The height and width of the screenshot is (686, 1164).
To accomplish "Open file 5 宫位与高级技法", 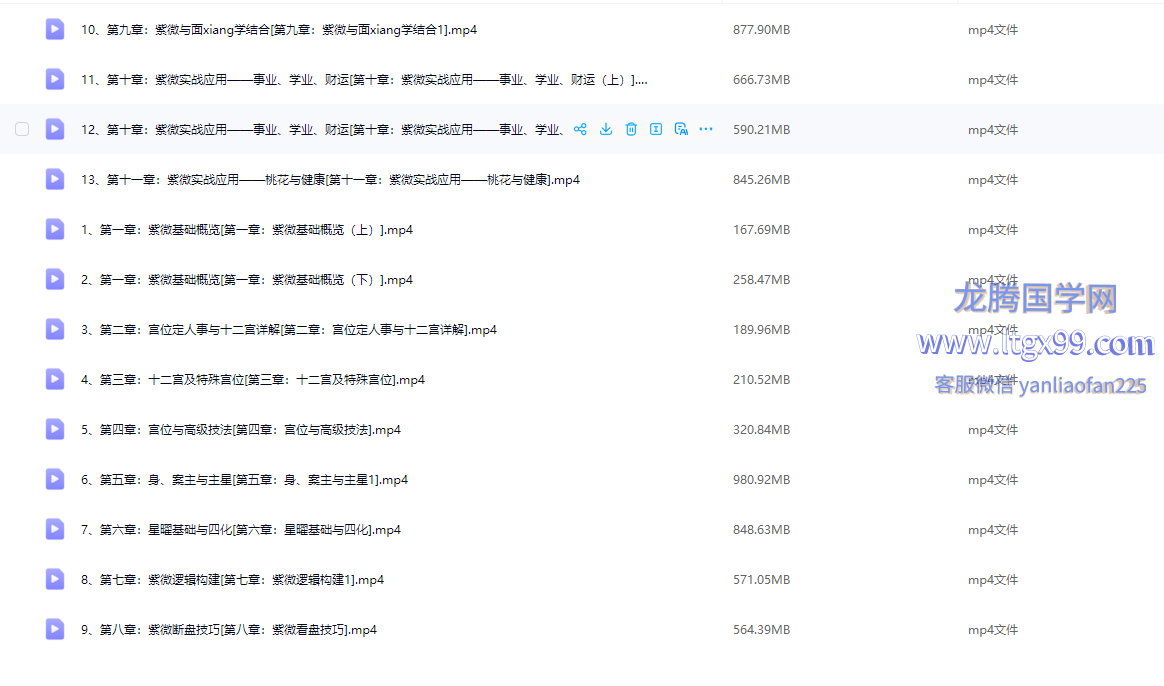I will click(x=240, y=430).
